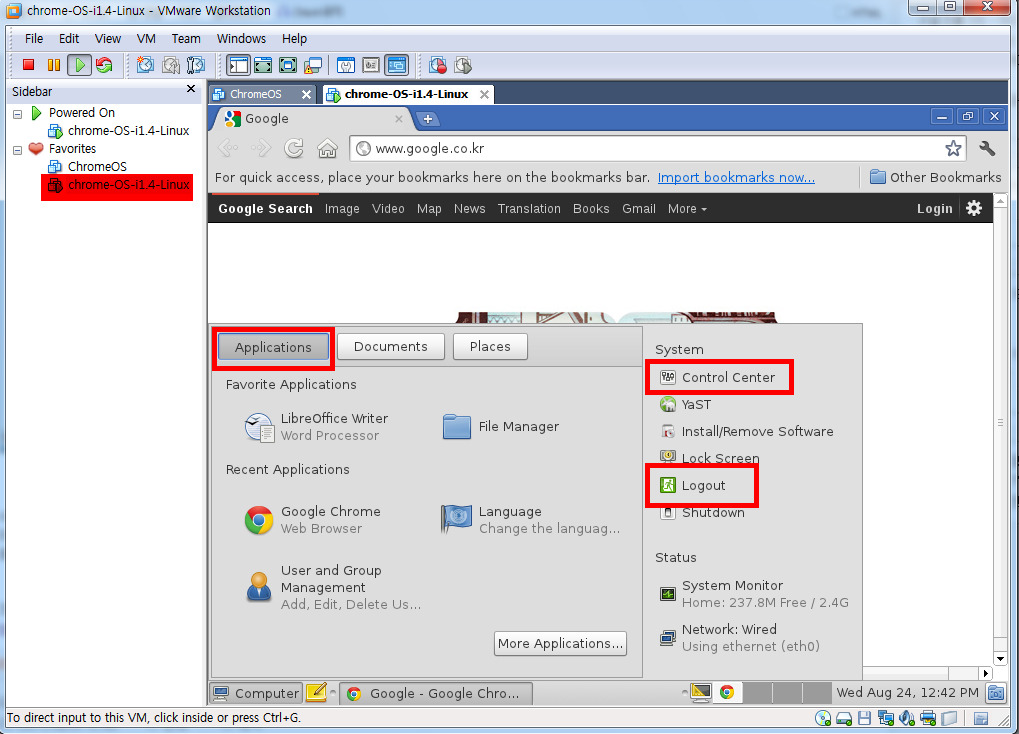Click Chrome's wrench settings icon
The height and width of the screenshot is (734, 1019).
click(987, 148)
